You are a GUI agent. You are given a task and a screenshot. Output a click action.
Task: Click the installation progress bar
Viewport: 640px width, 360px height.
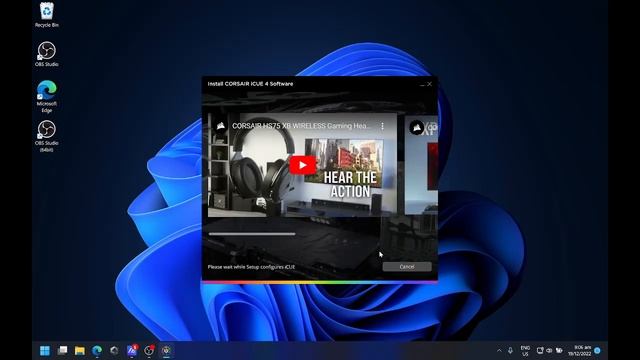pos(252,234)
